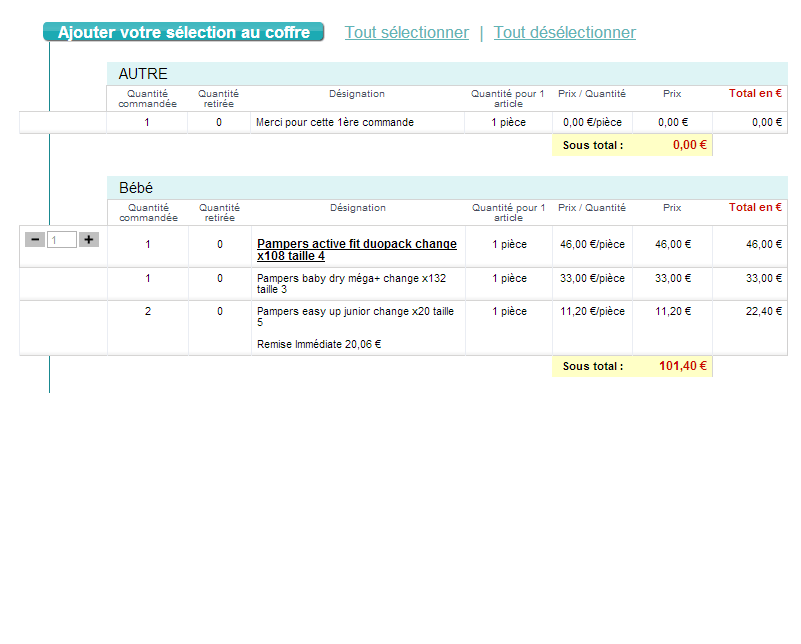This screenshot has width=801, height=644.
Task: Click the minus button to decrease quantity
Action: [x=35, y=239]
